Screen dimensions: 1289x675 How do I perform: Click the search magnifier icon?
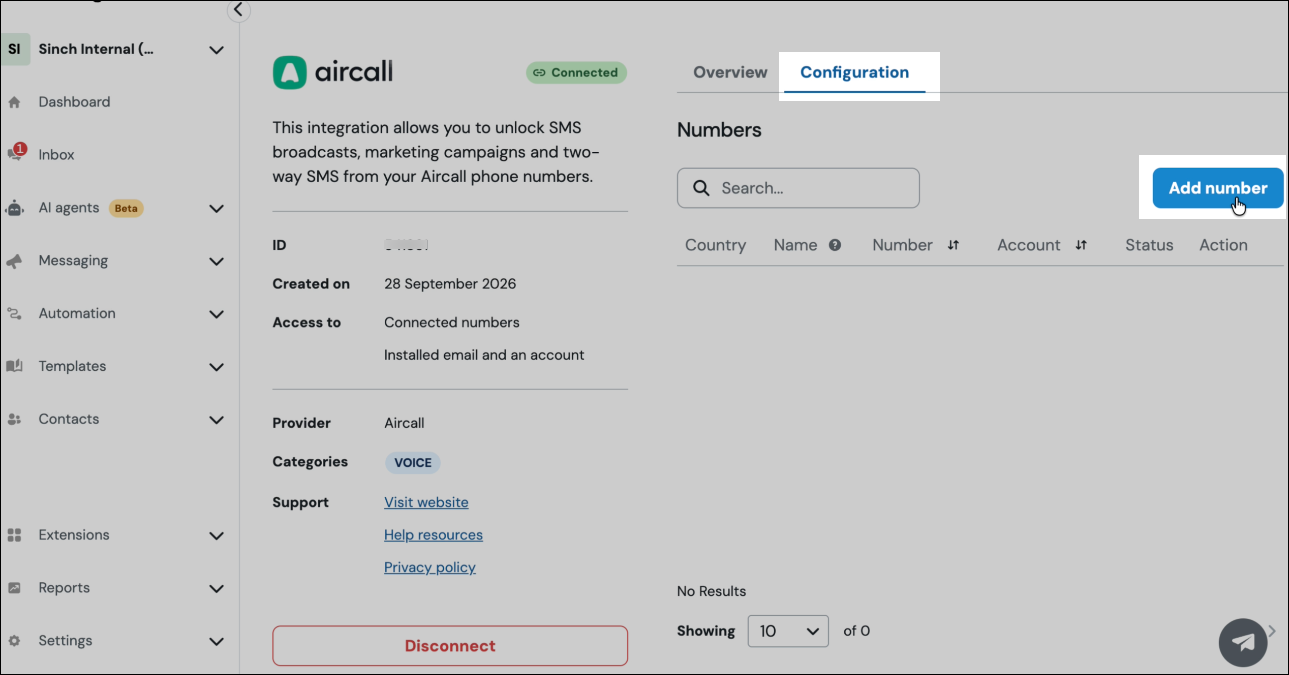[x=702, y=188]
